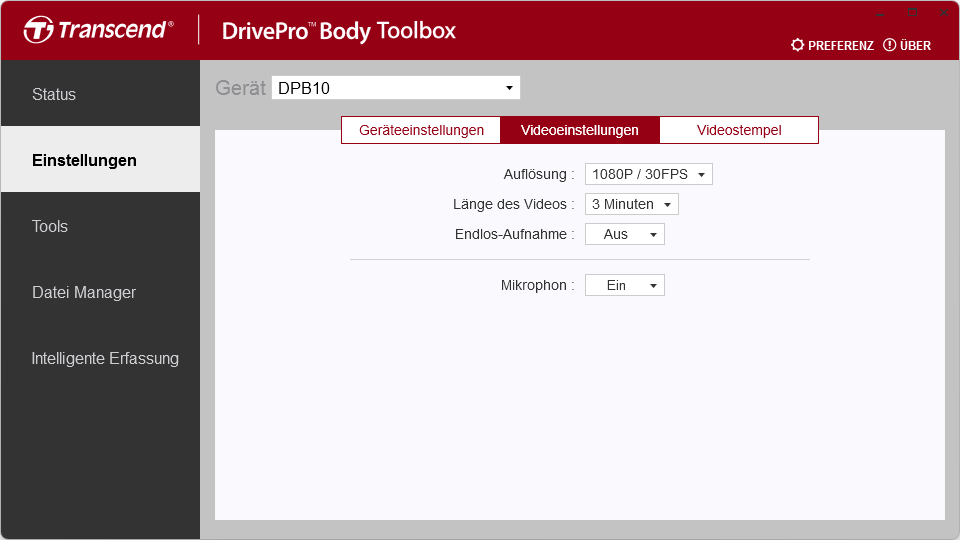Viewport: 960px width, 540px height.
Task: Click the Endlos-Aufnahme label
Action: pos(514,234)
